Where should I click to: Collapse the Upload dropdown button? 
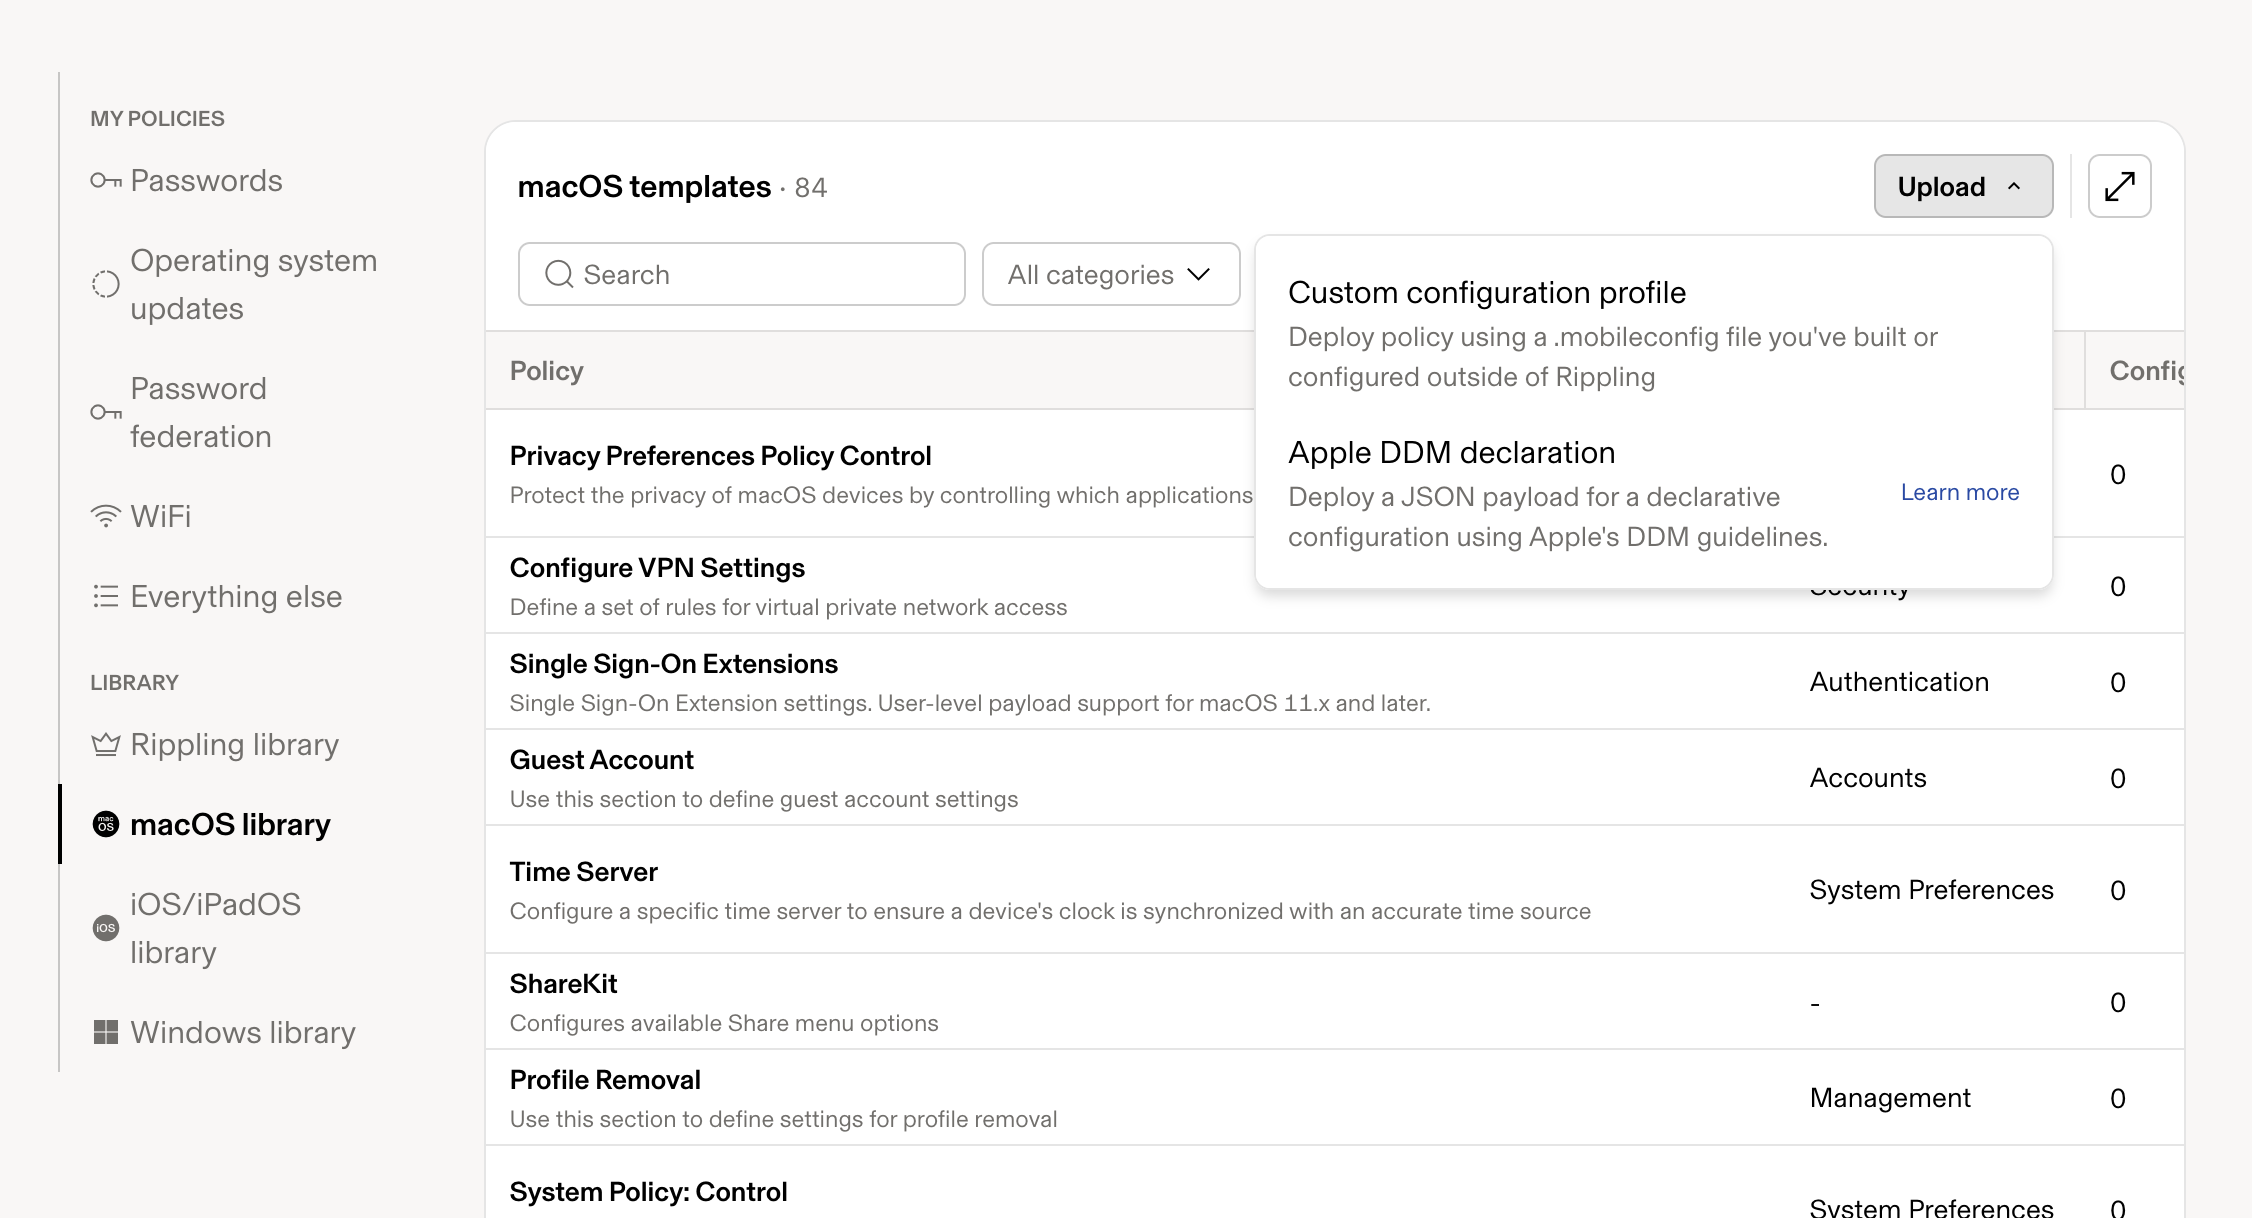[x=1963, y=187]
